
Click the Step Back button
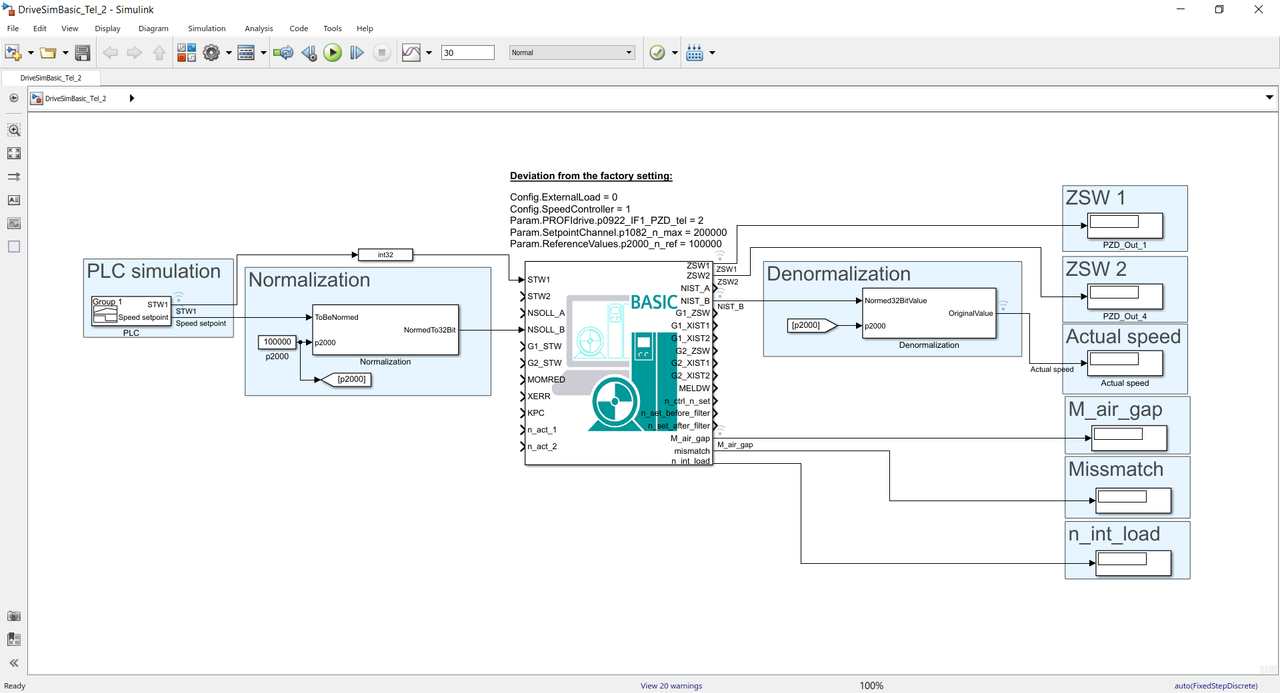(x=309, y=53)
